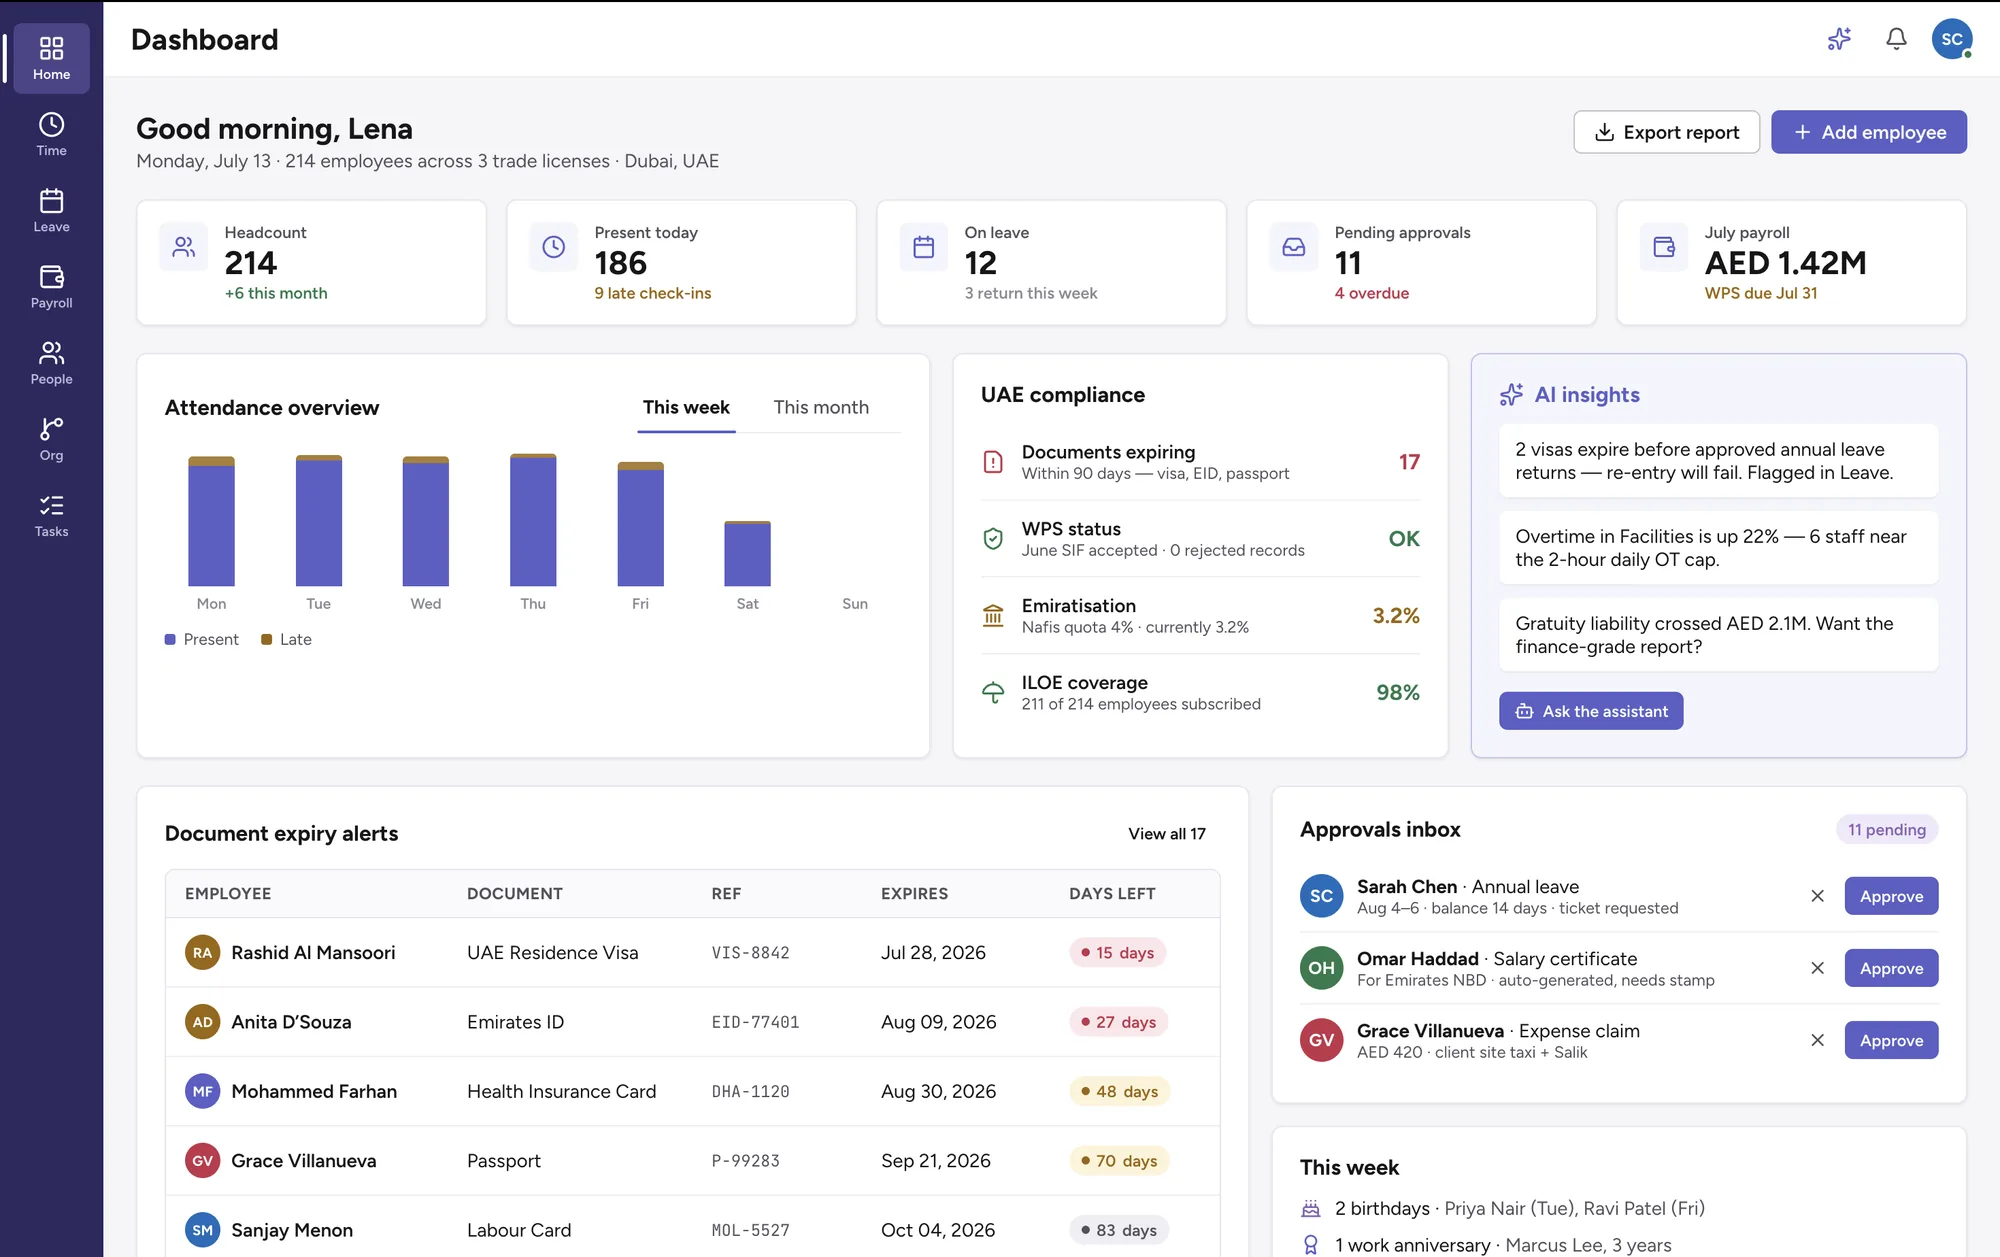Open the Gratuity liability insight card

[1718, 635]
